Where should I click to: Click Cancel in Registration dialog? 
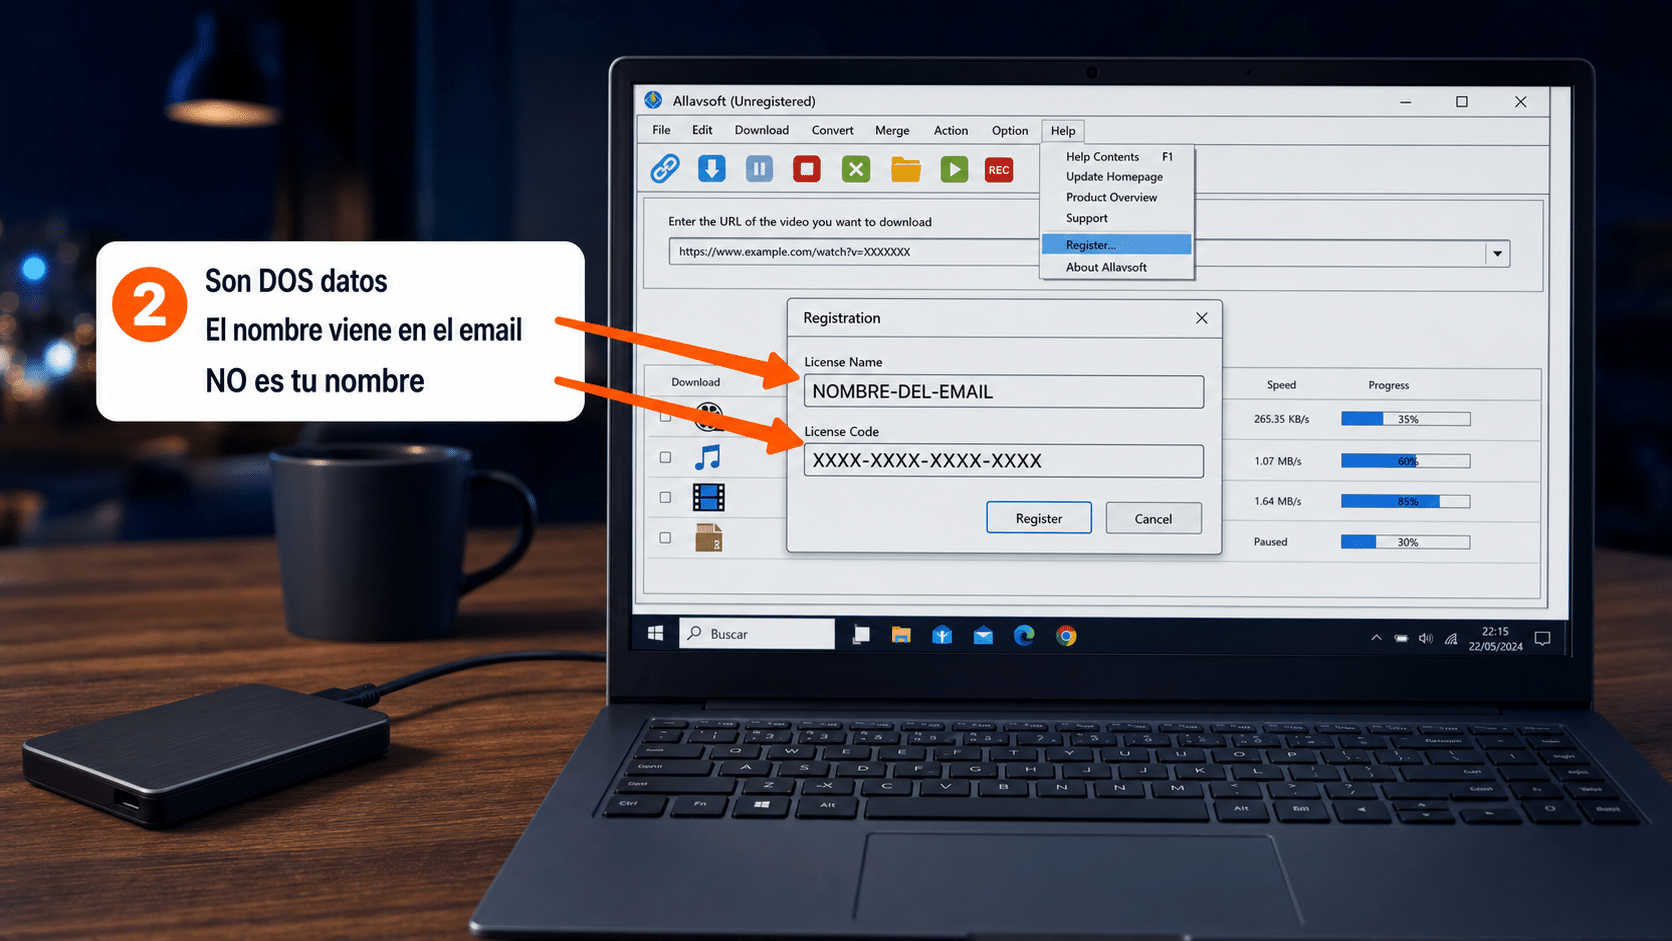click(x=1153, y=518)
